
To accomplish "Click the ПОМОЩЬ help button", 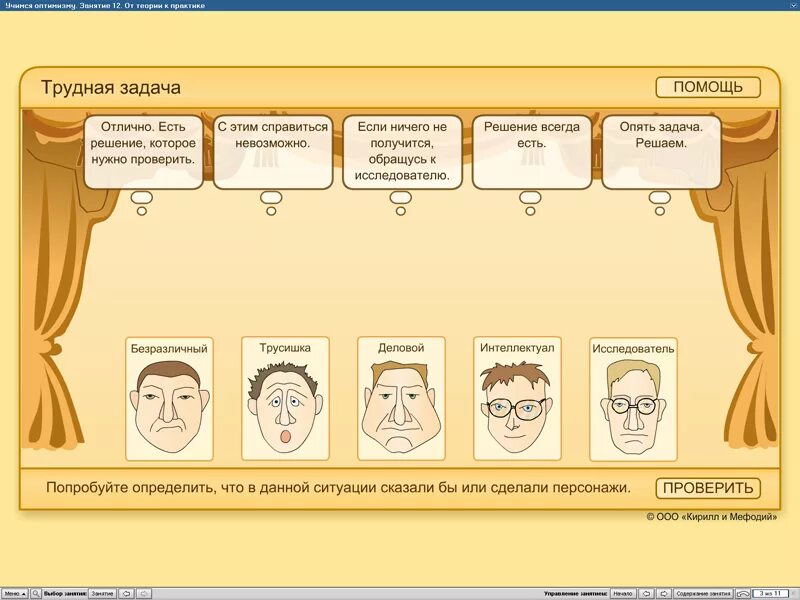I will pyautogui.click(x=708, y=87).
